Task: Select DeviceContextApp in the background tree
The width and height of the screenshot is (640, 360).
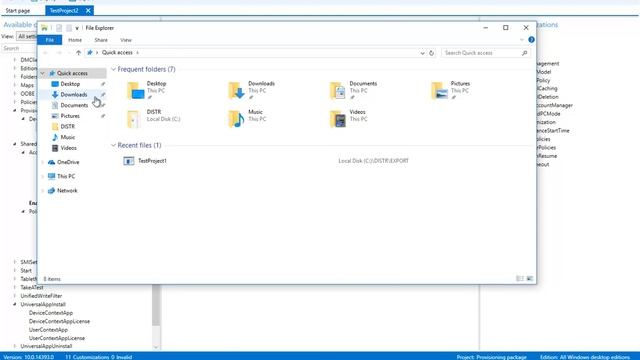Action: pos(51,313)
